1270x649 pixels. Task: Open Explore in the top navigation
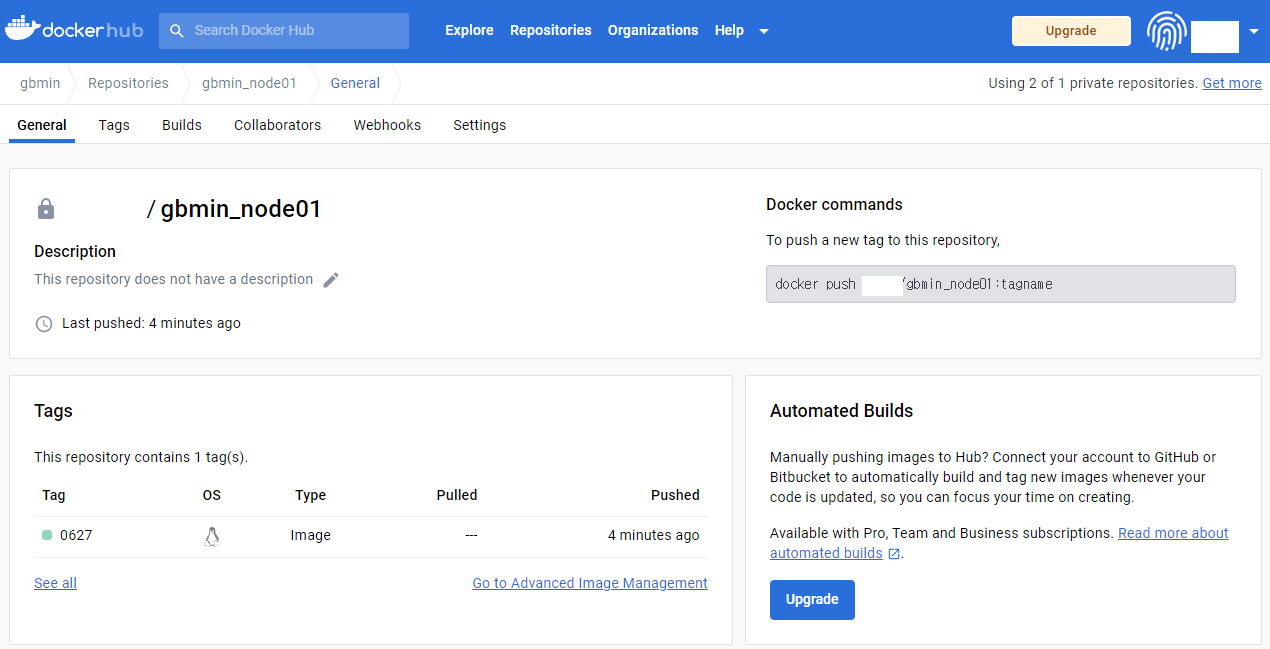pyautogui.click(x=469, y=30)
